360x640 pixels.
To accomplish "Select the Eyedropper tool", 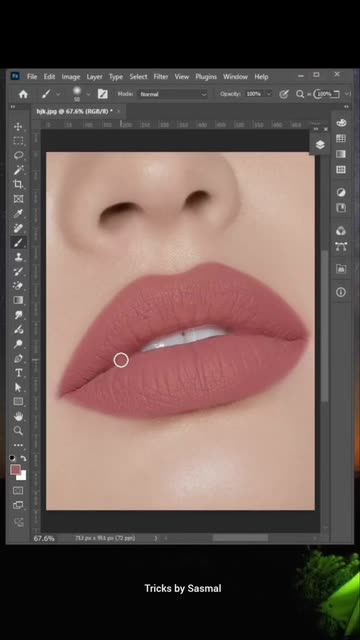I will (x=18, y=213).
